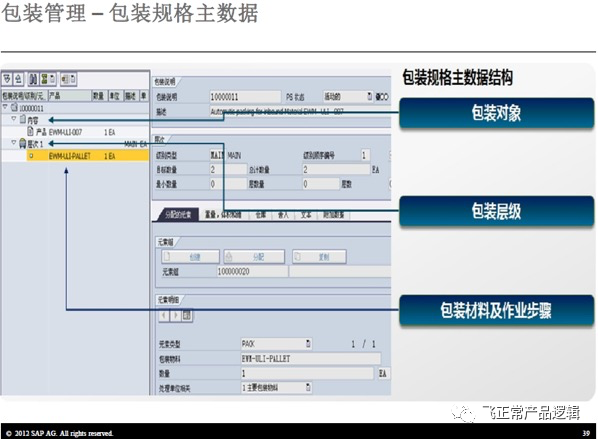Screen dimensions: 598x439
Task: Collapse the 层次 1 tree node
Action: pos(14,143)
